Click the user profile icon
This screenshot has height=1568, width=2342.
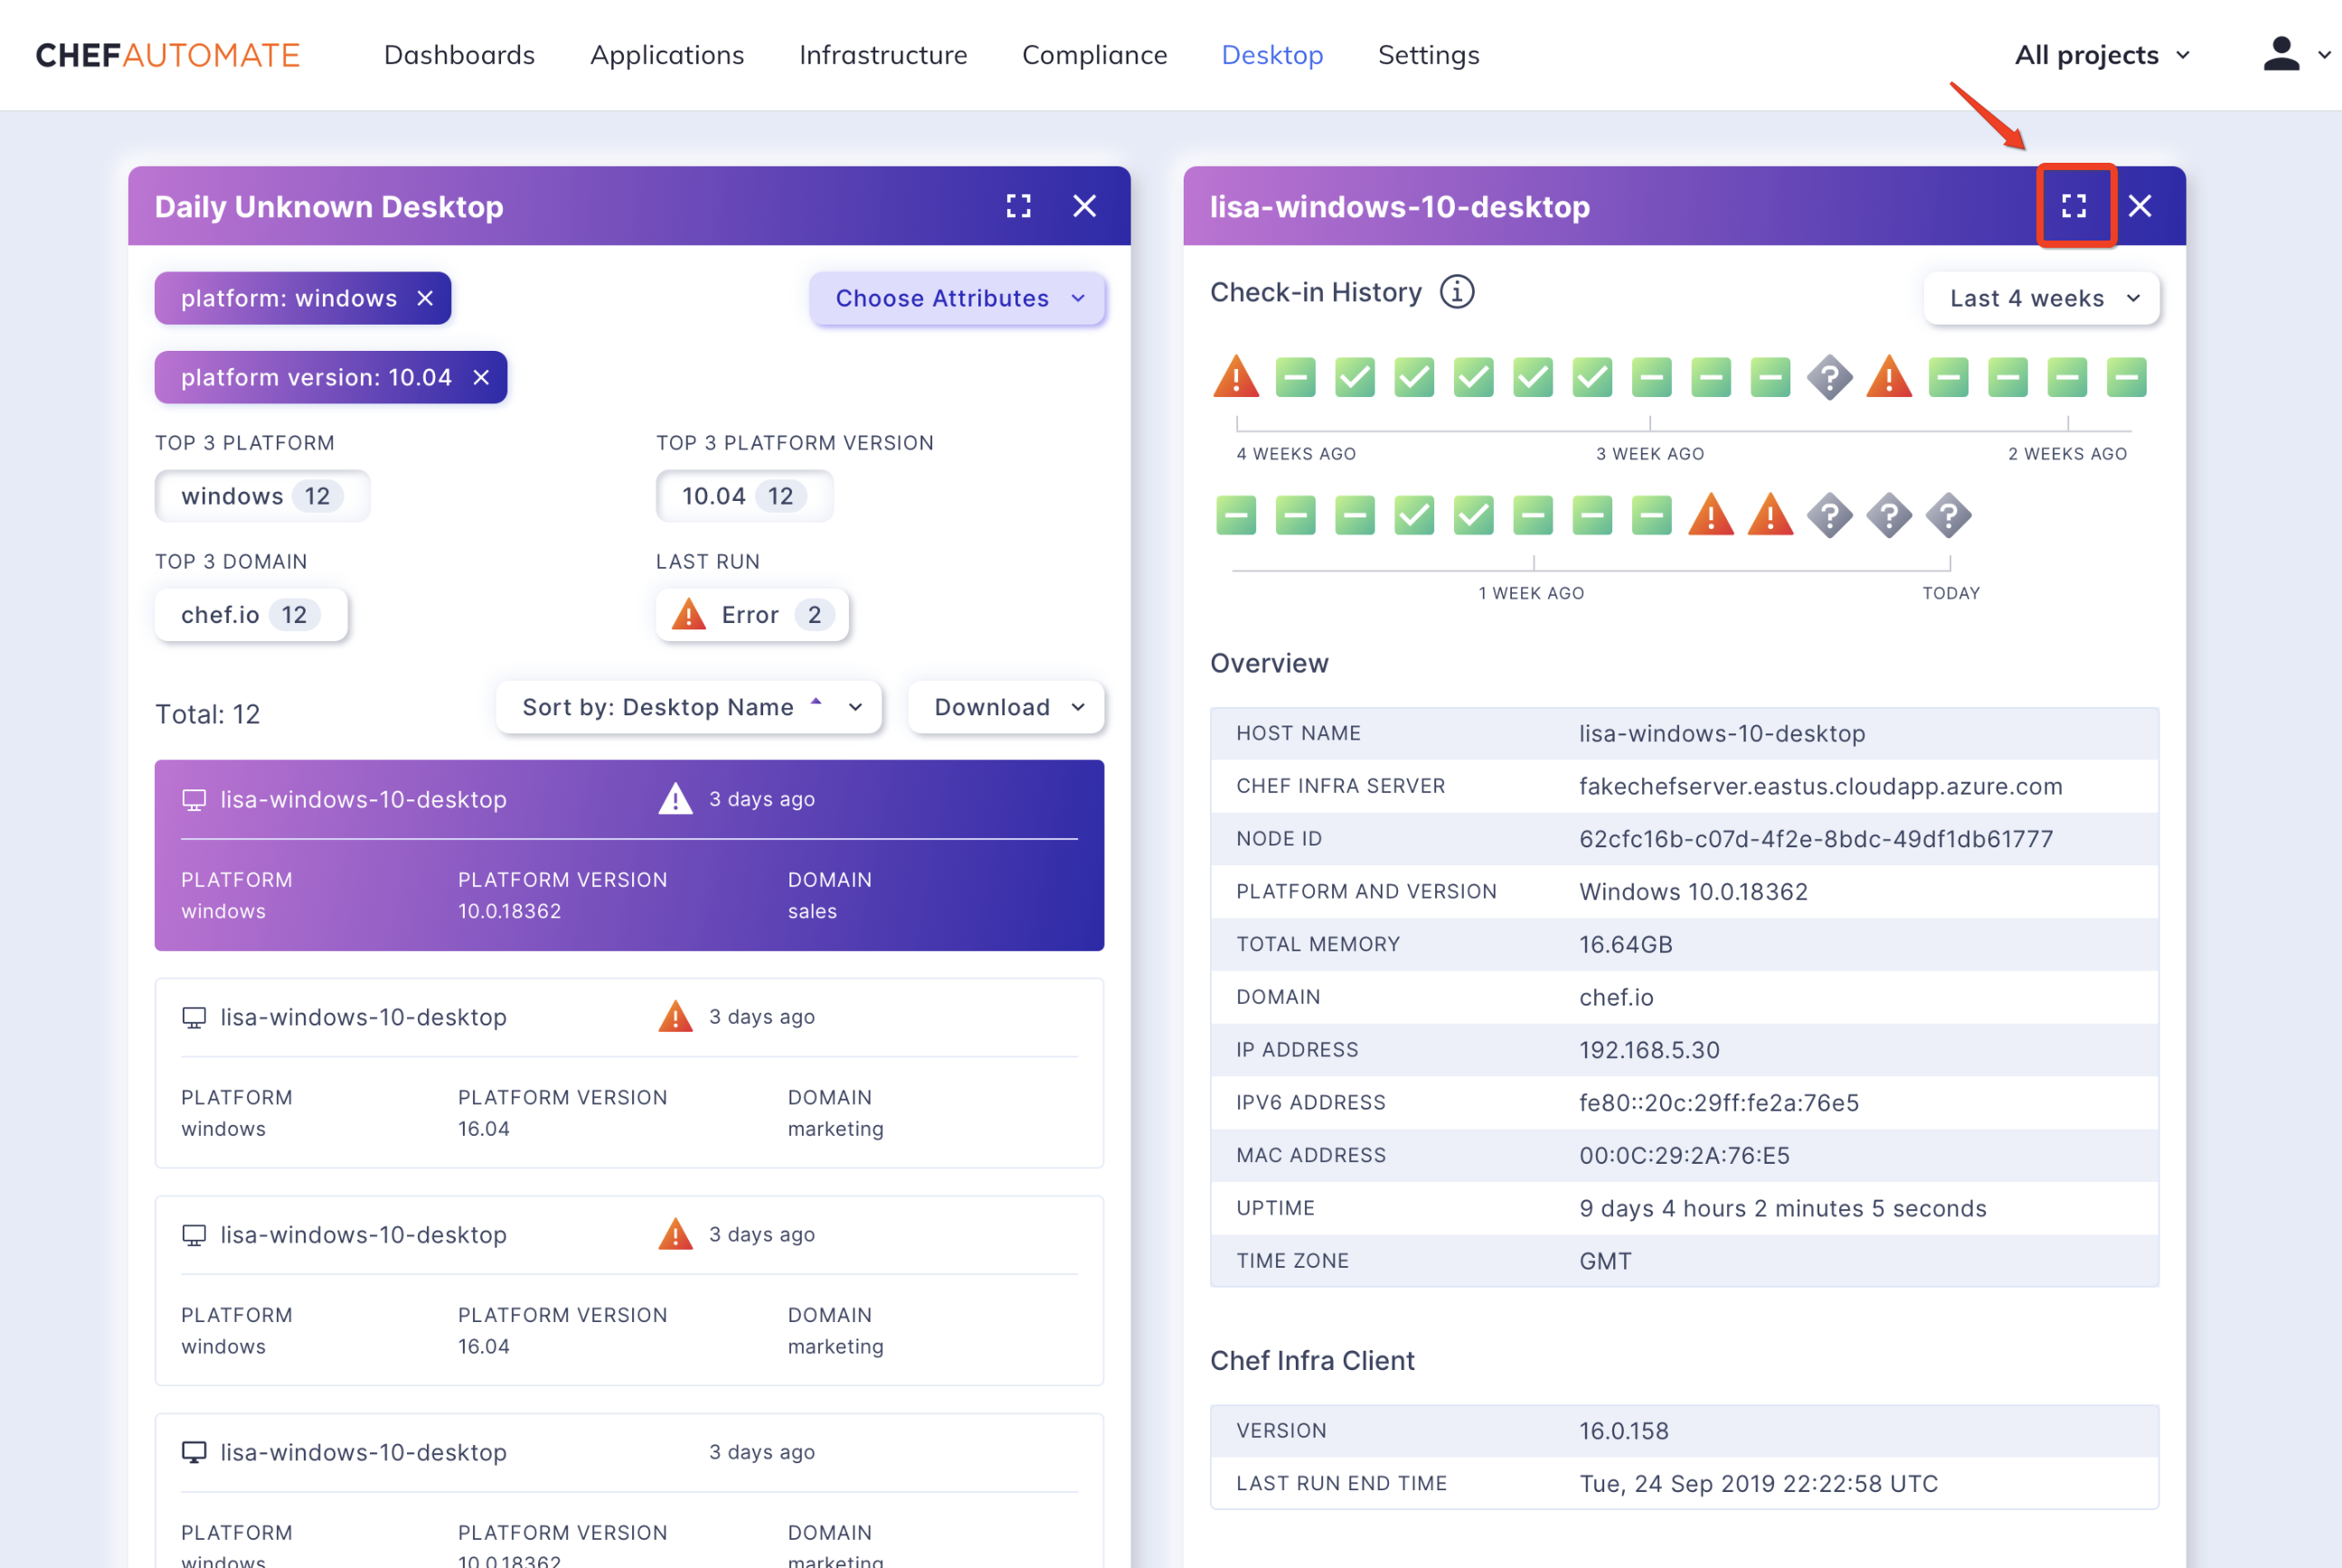coord(2281,55)
